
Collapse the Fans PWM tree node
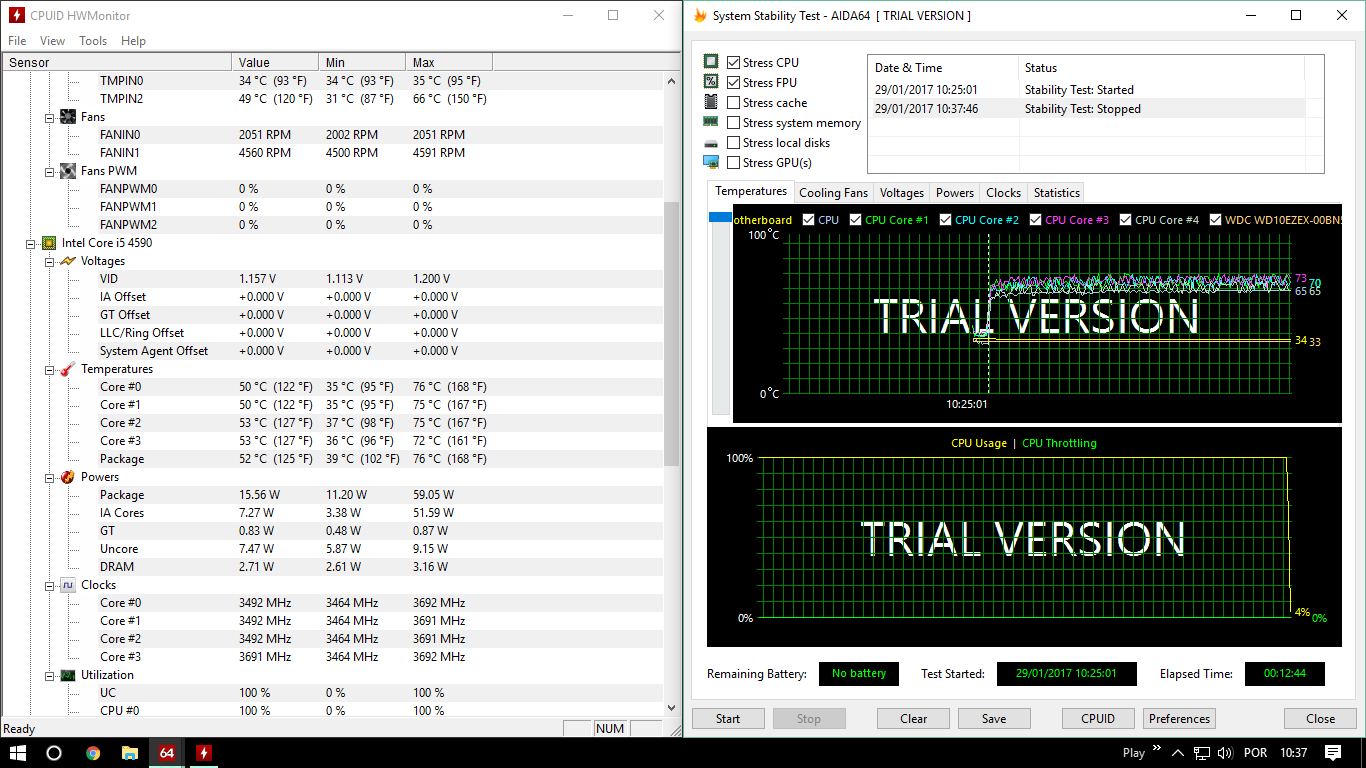[50, 171]
